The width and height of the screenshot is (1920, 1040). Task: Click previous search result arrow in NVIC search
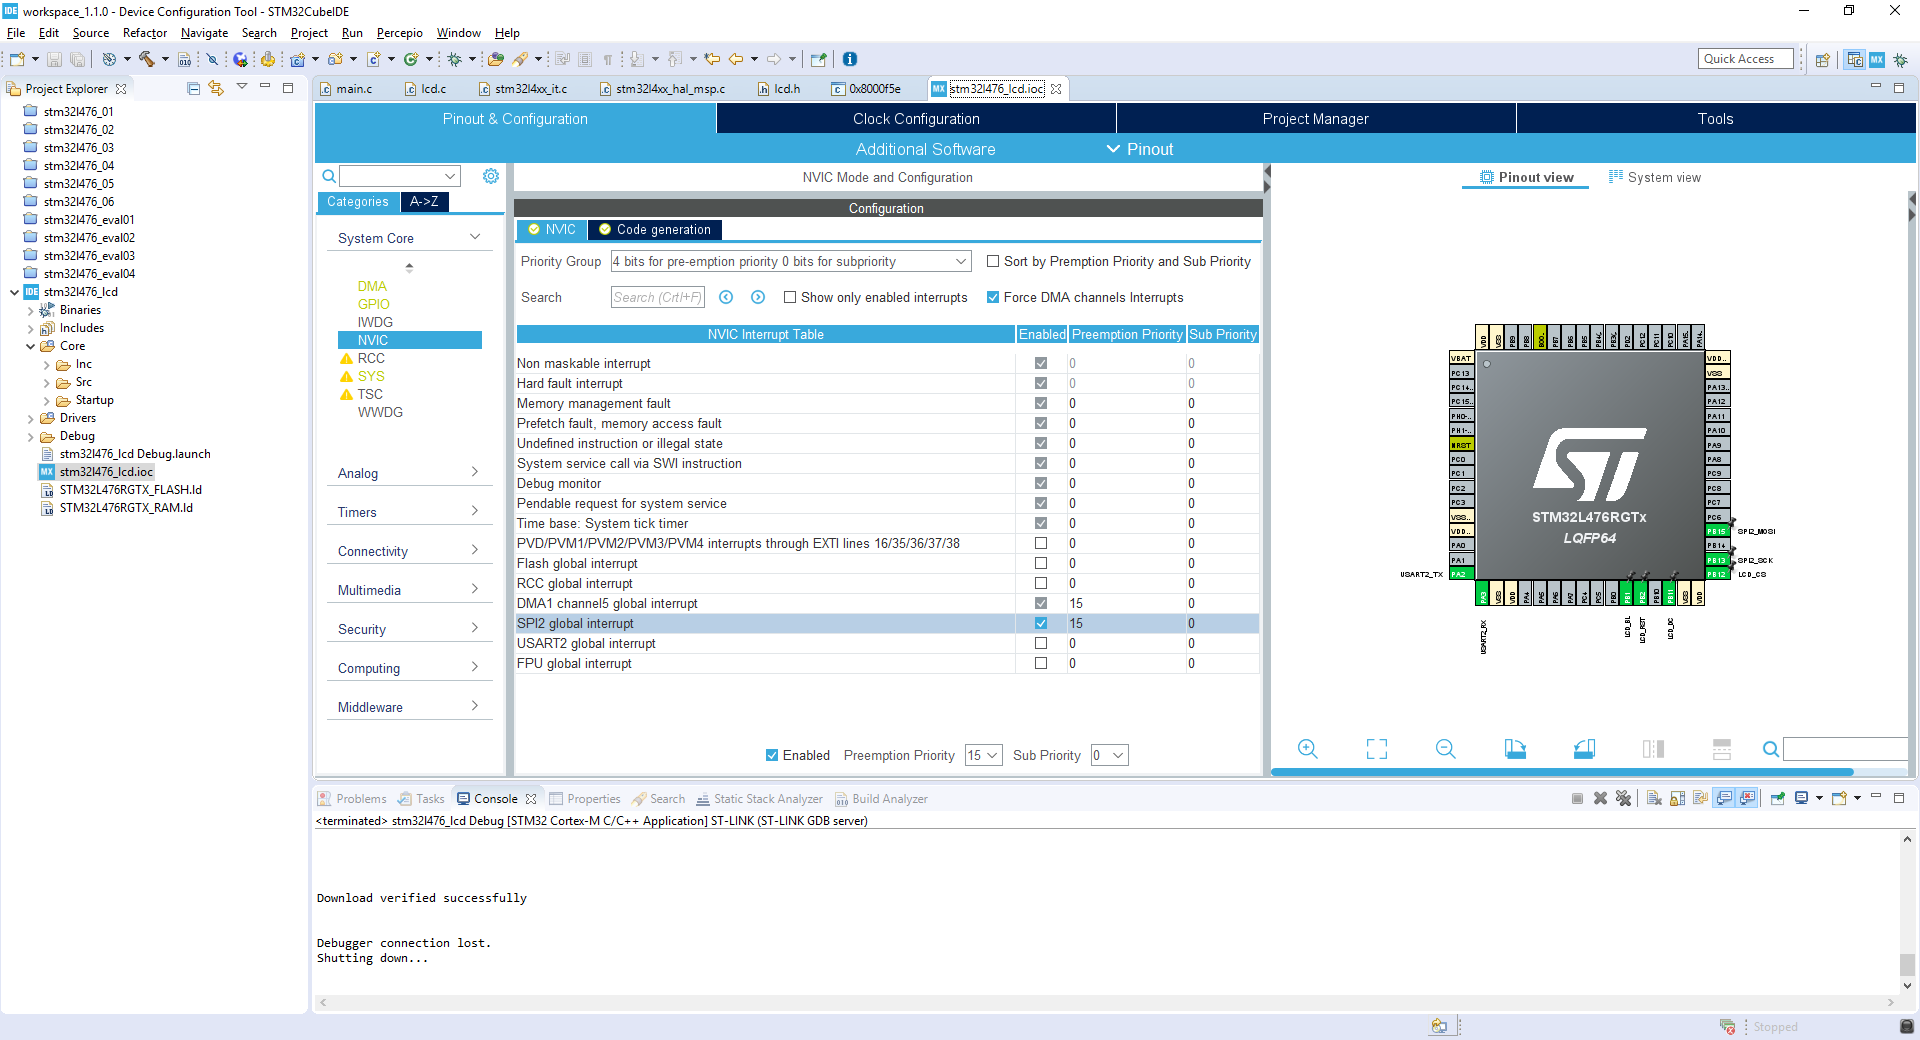[726, 297]
